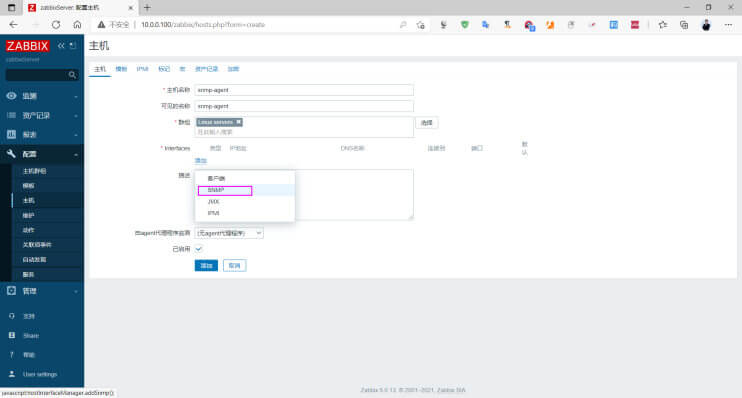Click the browser address bar URL
Screen dimensions: 742x398
pos(203,25)
